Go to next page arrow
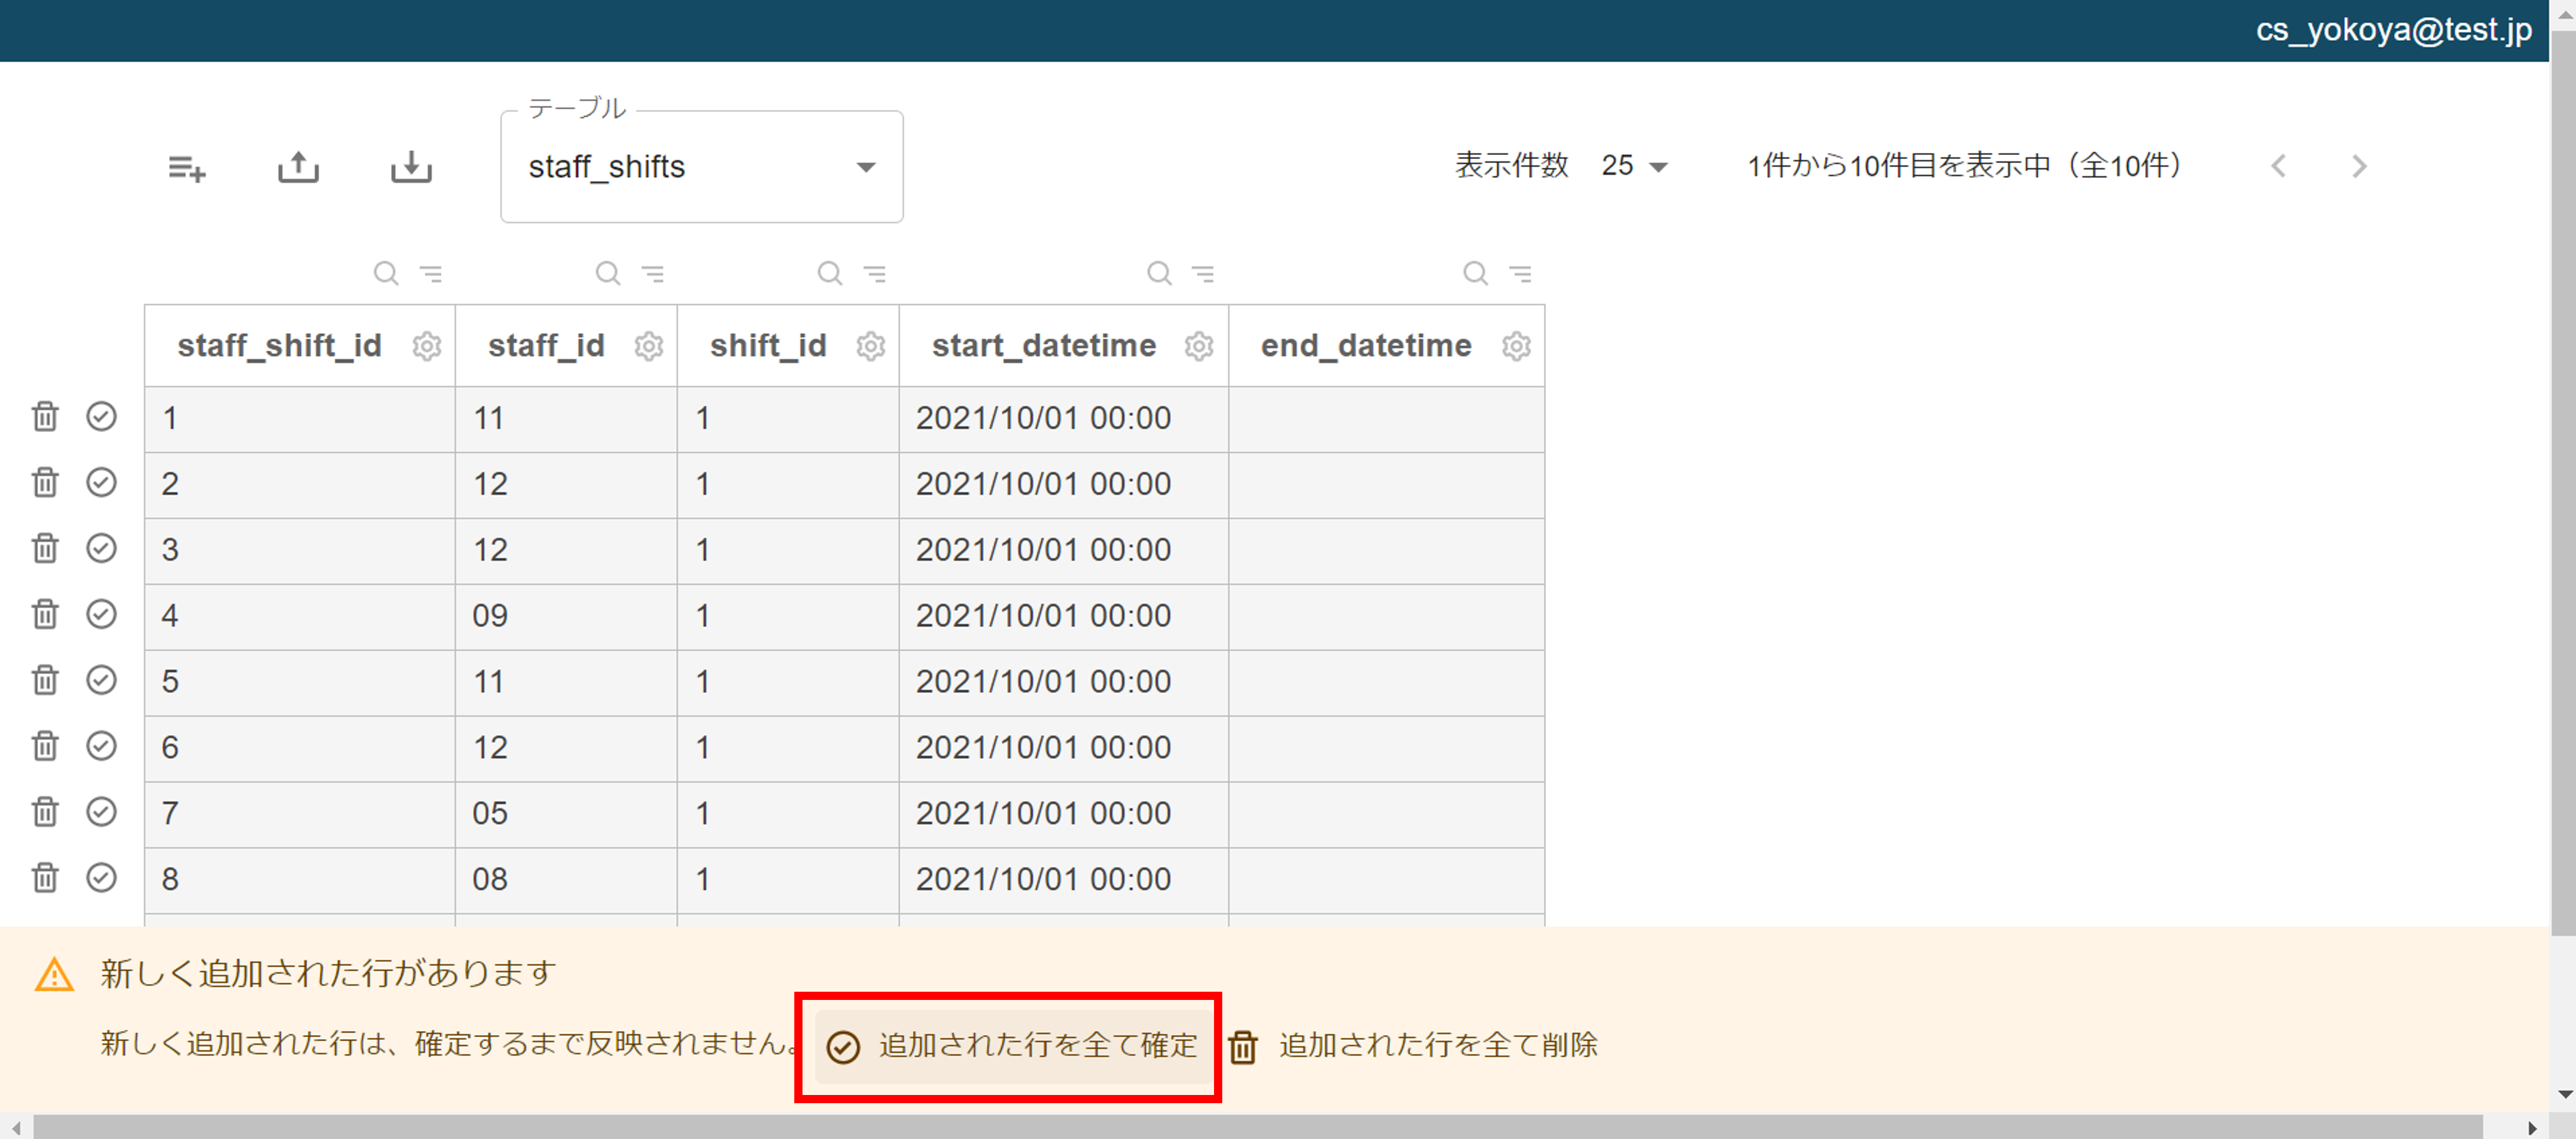2576x1139 pixels. pyautogui.click(x=2360, y=166)
